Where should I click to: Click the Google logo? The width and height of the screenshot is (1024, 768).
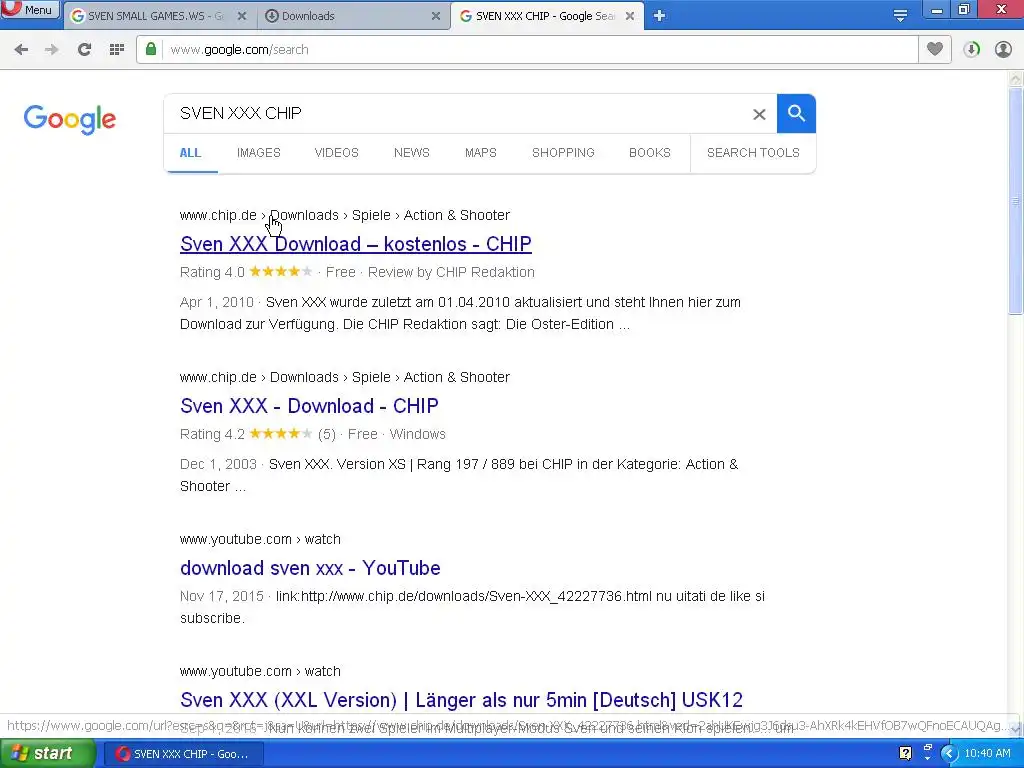[x=70, y=120]
